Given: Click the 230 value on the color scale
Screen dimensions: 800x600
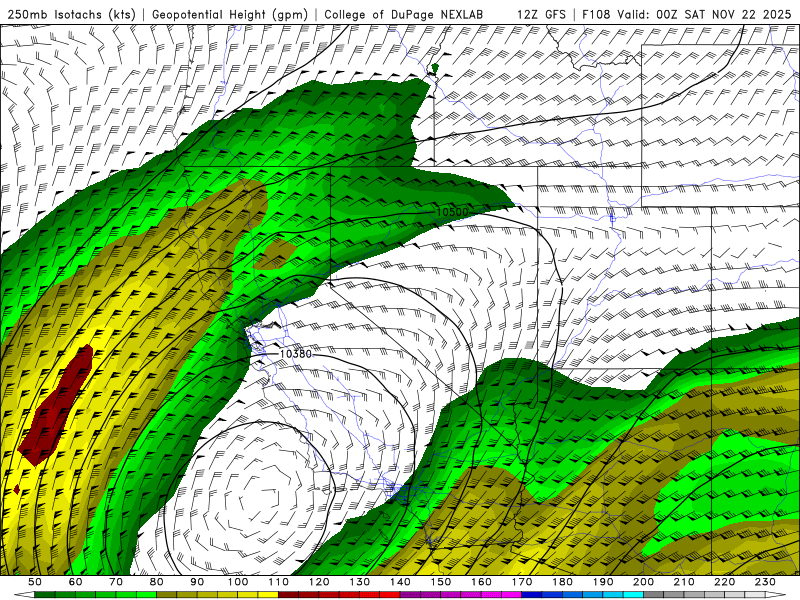Looking at the screenshot, I should click(765, 582).
